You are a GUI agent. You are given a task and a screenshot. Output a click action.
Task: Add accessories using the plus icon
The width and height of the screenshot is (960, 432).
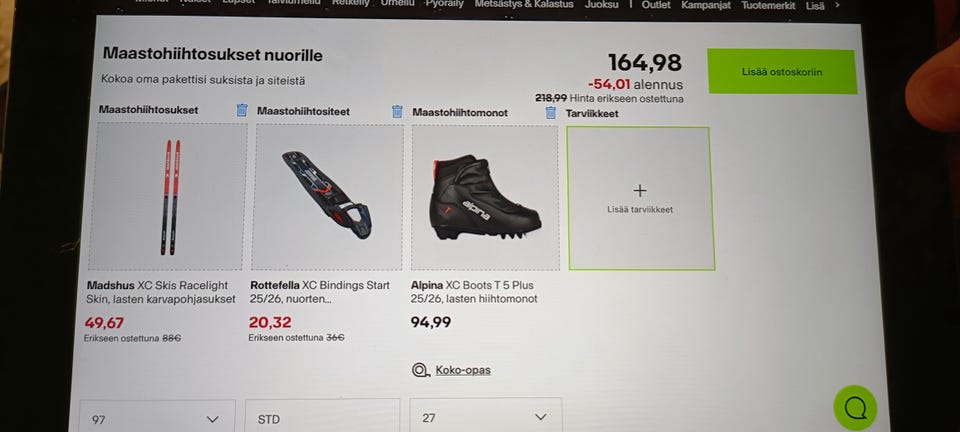pyautogui.click(x=640, y=190)
